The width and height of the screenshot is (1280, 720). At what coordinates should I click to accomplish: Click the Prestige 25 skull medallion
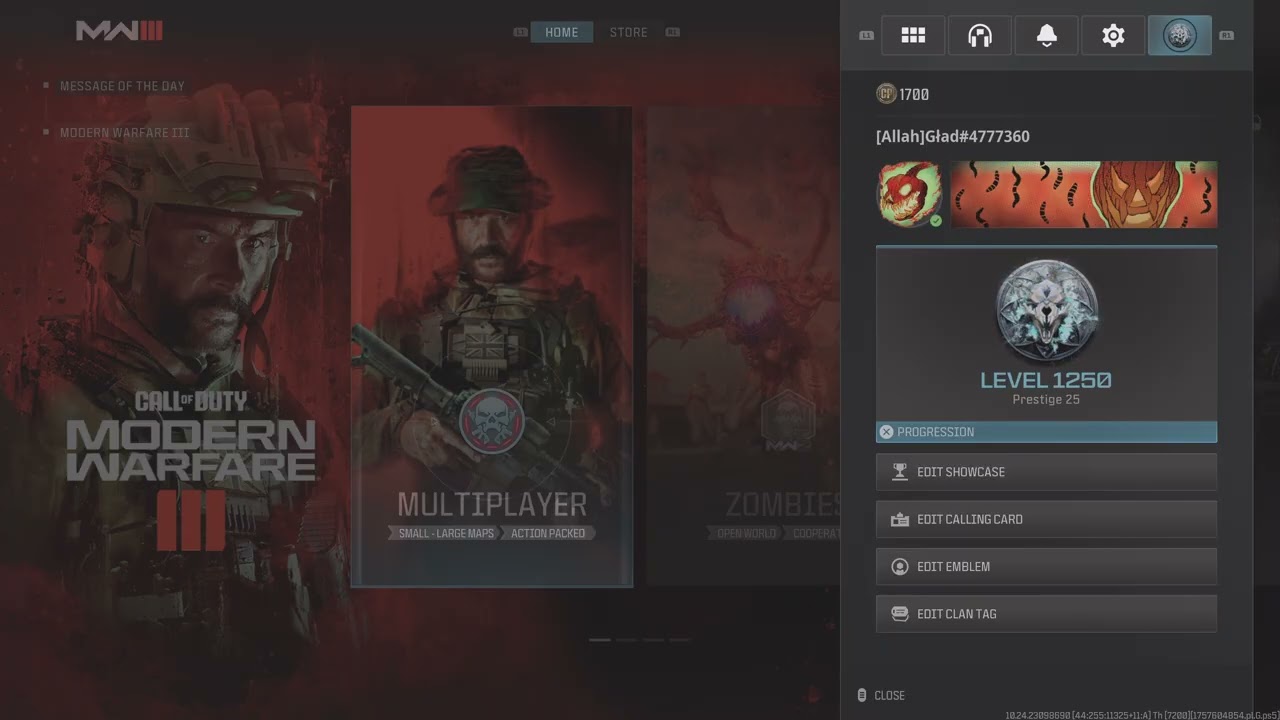tap(1047, 311)
